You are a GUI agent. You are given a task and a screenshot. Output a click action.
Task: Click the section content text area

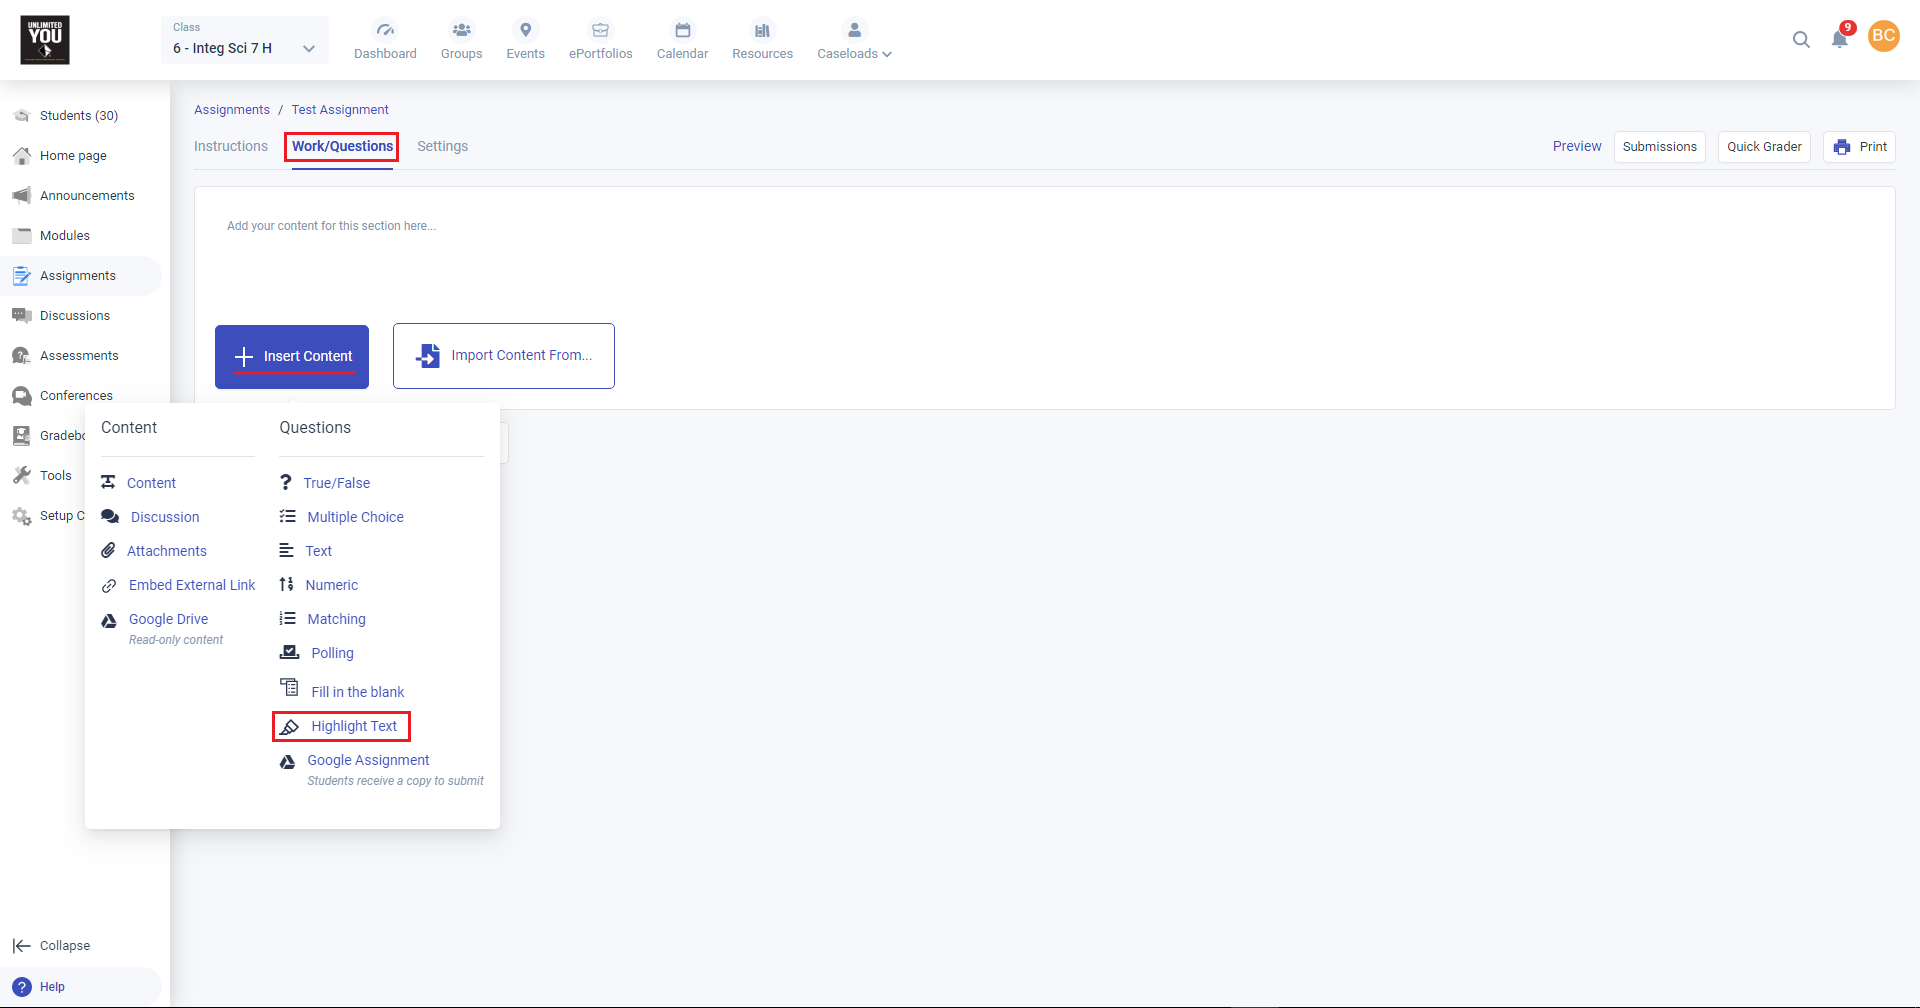1045,226
